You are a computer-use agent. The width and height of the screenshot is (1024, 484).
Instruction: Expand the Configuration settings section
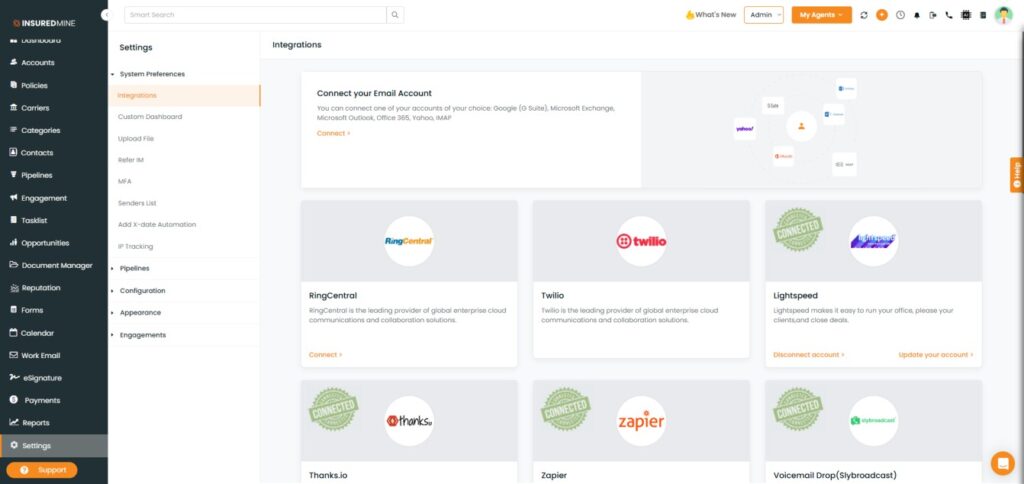pos(142,290)
